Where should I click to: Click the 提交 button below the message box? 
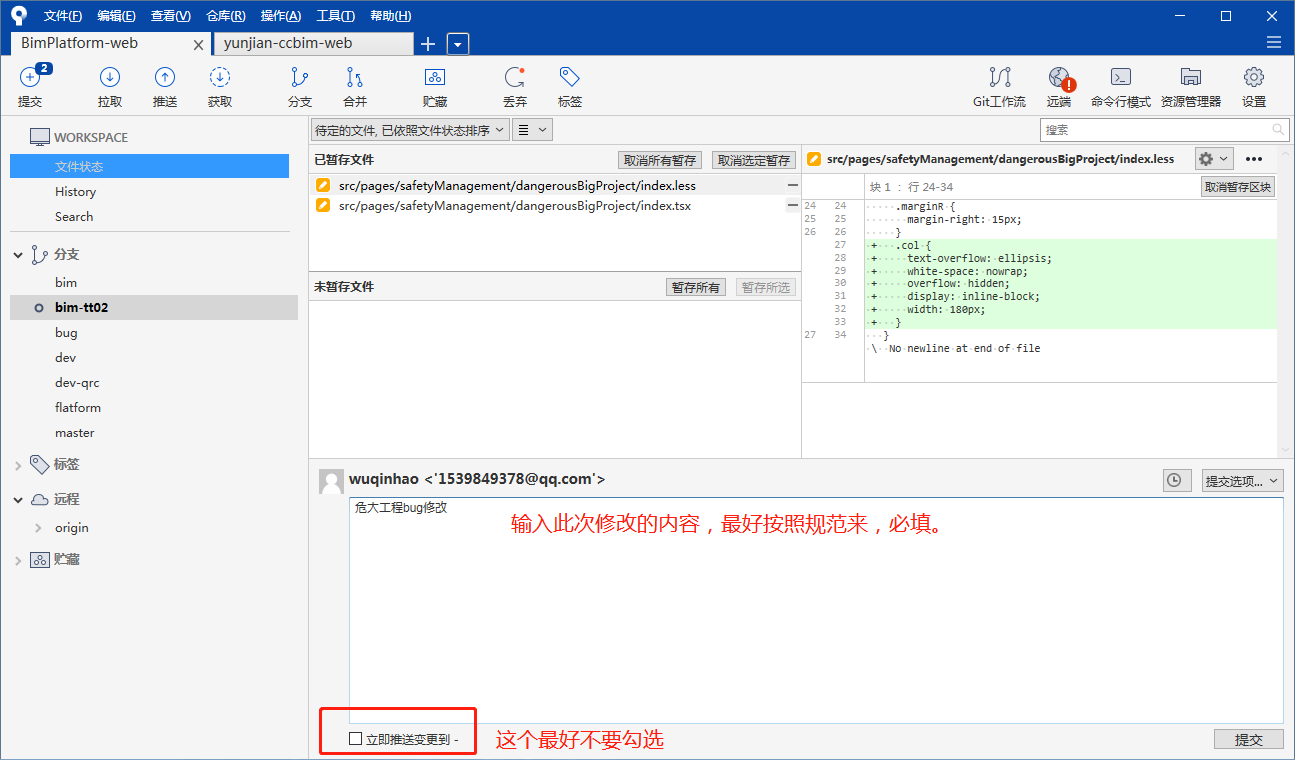tap(1249, 739)
